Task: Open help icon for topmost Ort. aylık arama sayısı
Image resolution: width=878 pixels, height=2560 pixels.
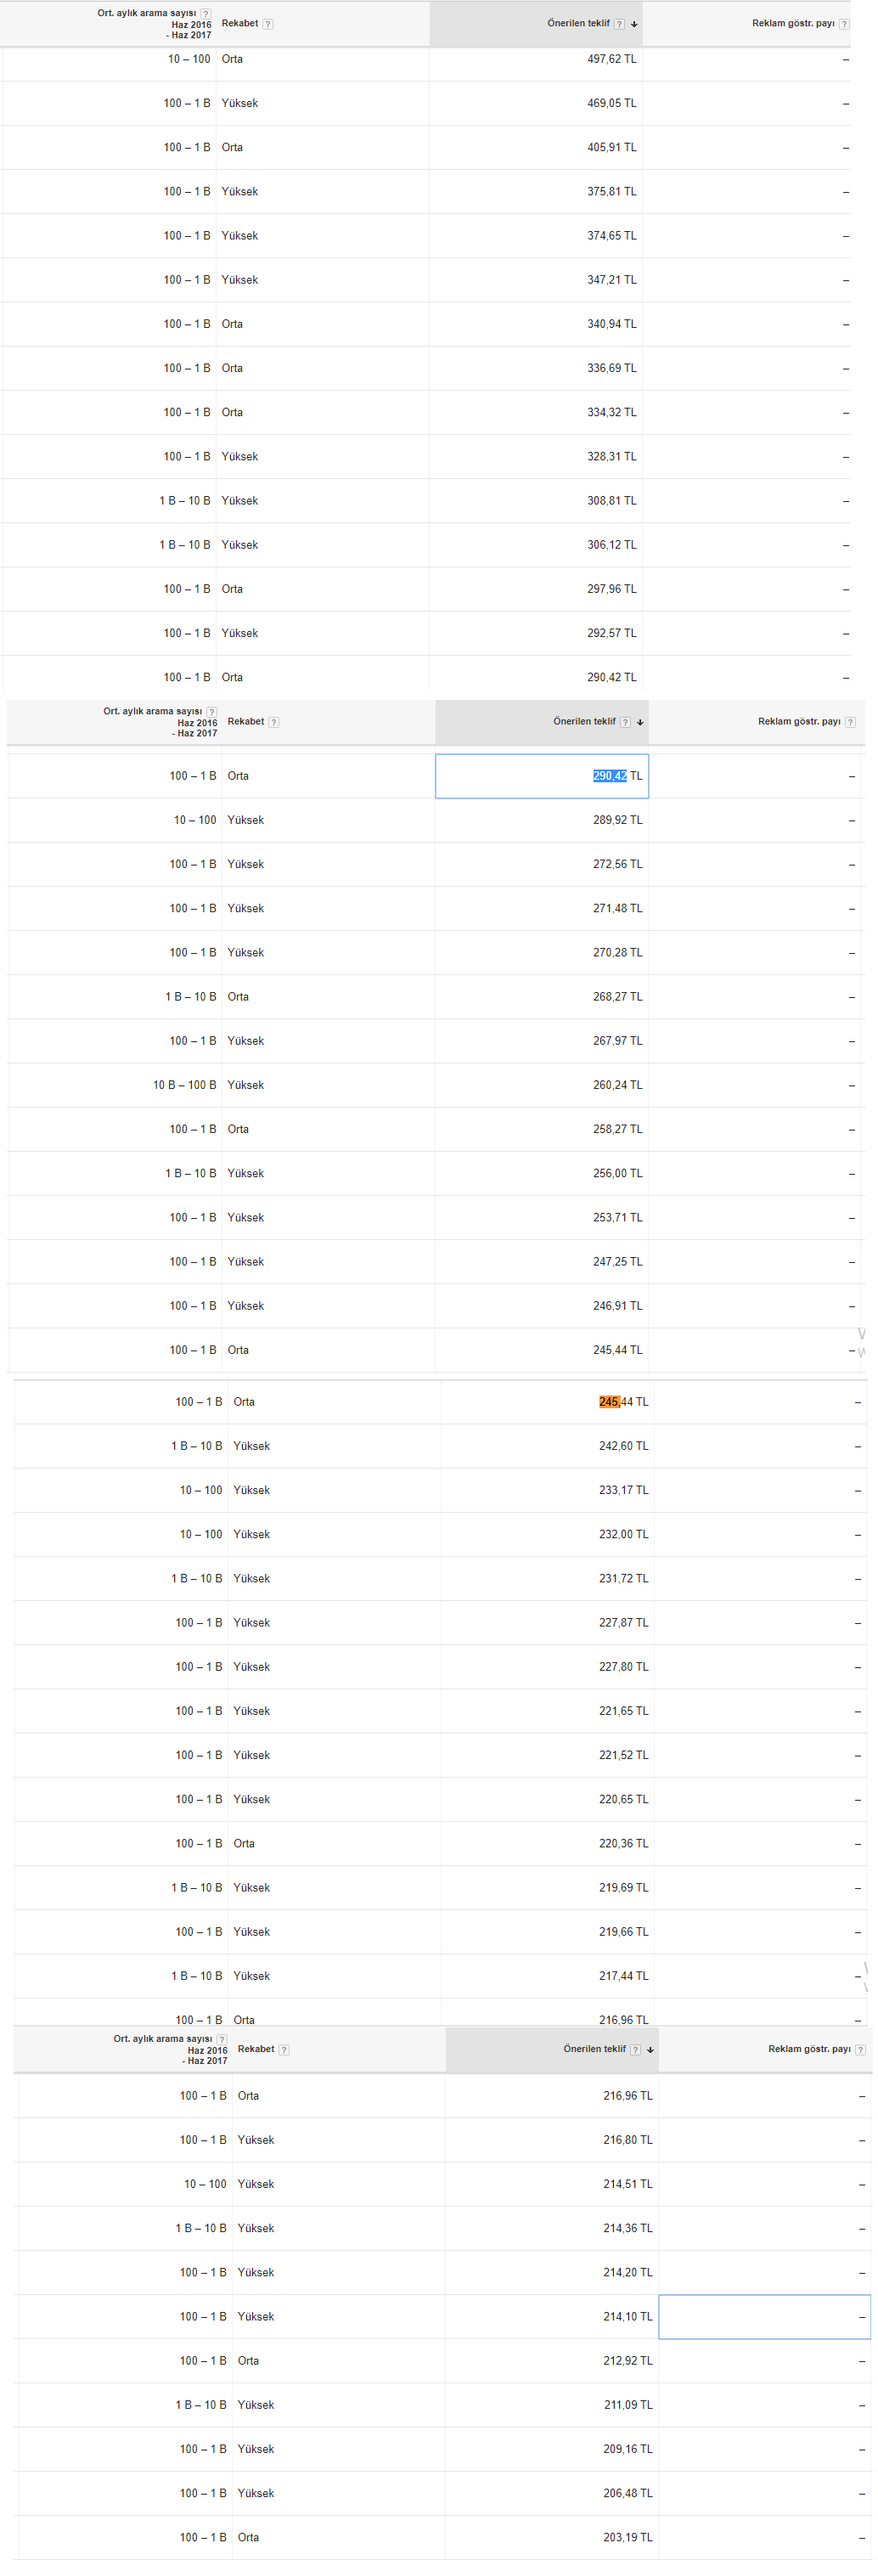Action: 206,14
